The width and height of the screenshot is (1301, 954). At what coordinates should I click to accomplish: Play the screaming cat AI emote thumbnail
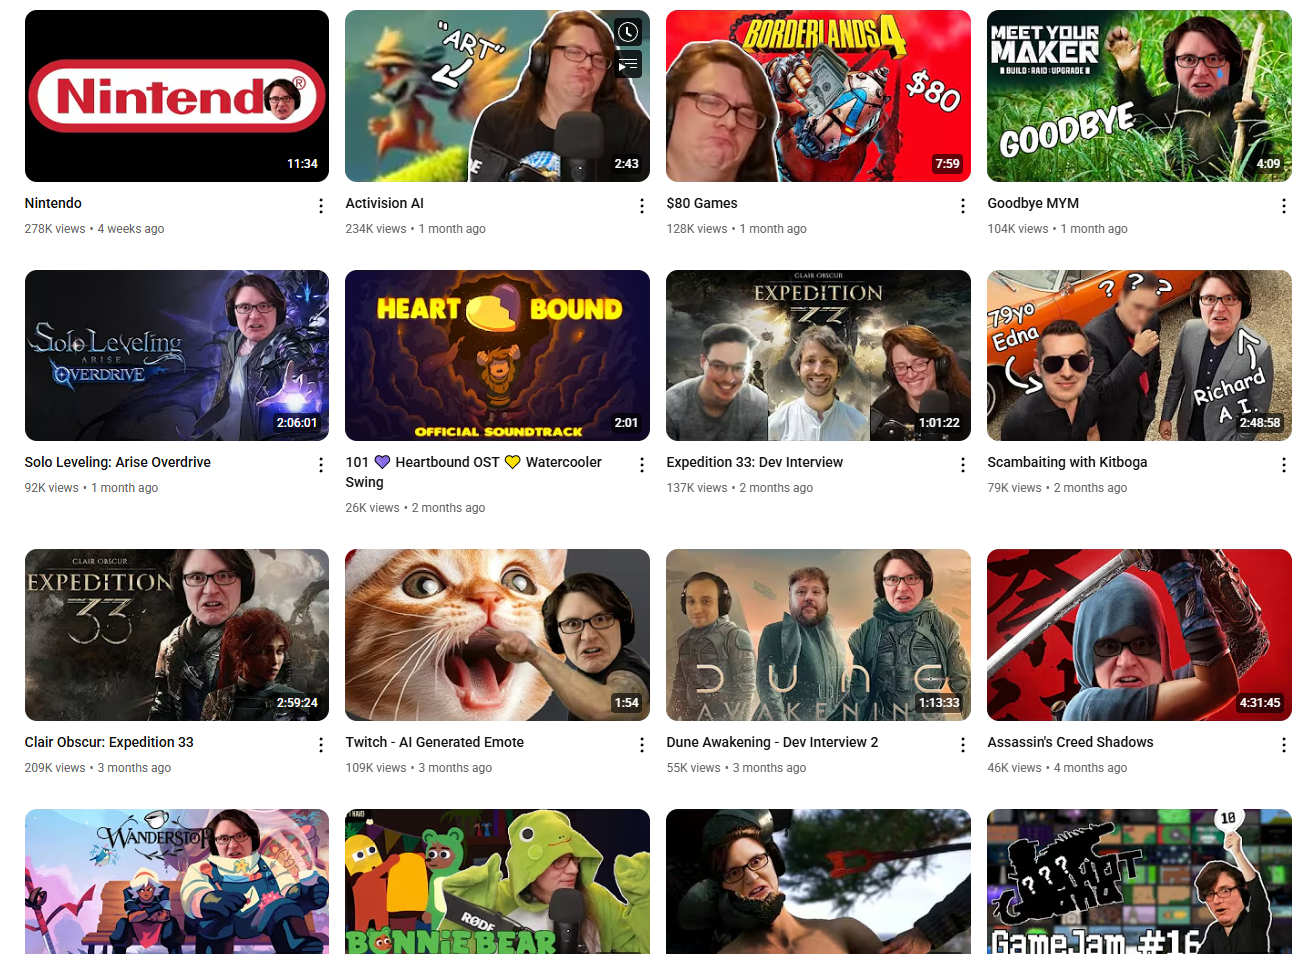pyautogui.click(x=497, y=635)
